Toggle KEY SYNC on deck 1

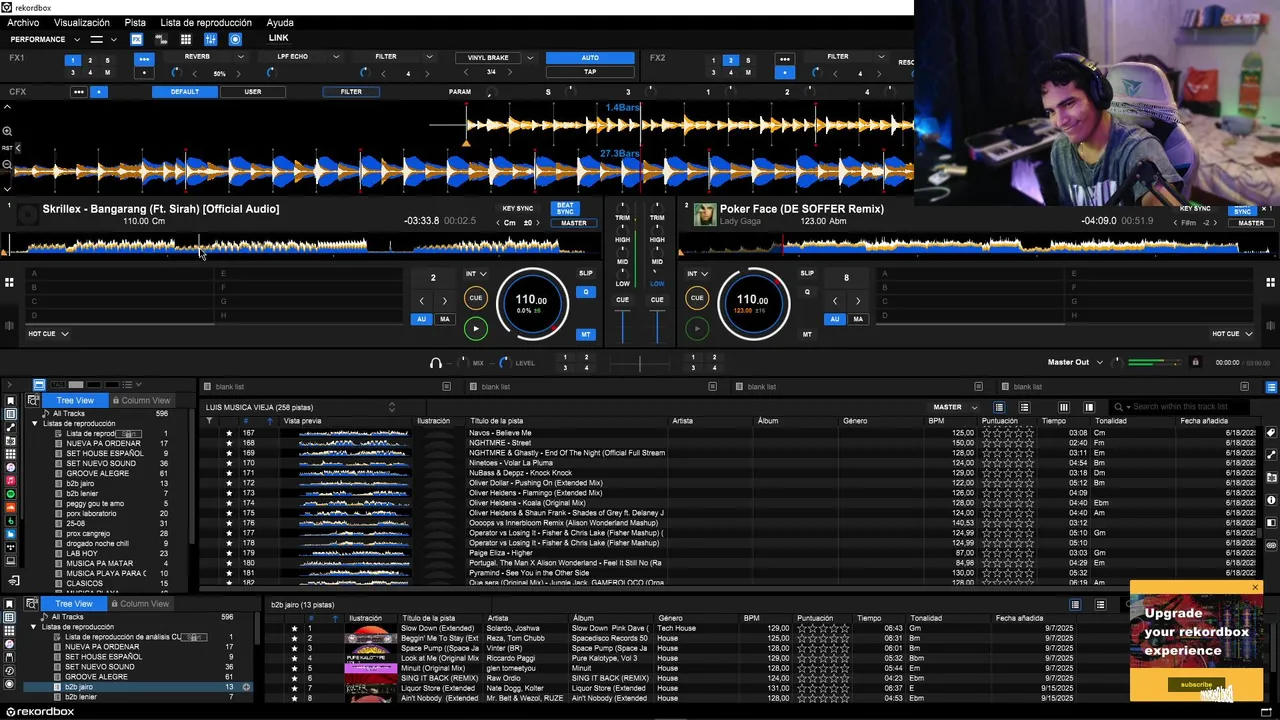click(x=517, y=209)
